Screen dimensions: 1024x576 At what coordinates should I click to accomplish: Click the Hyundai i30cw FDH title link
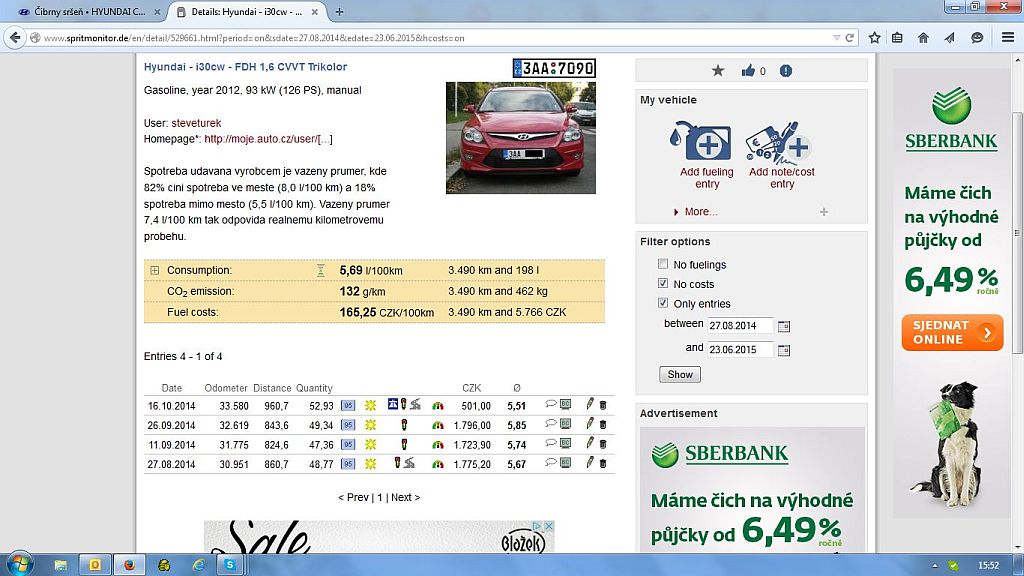[x=246, y=67]
